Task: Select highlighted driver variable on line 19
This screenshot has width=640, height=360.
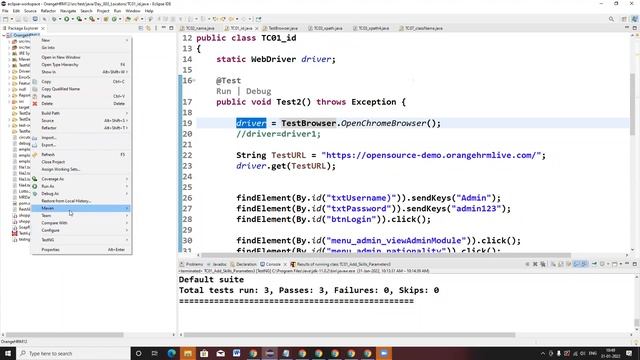Action: 251,123
